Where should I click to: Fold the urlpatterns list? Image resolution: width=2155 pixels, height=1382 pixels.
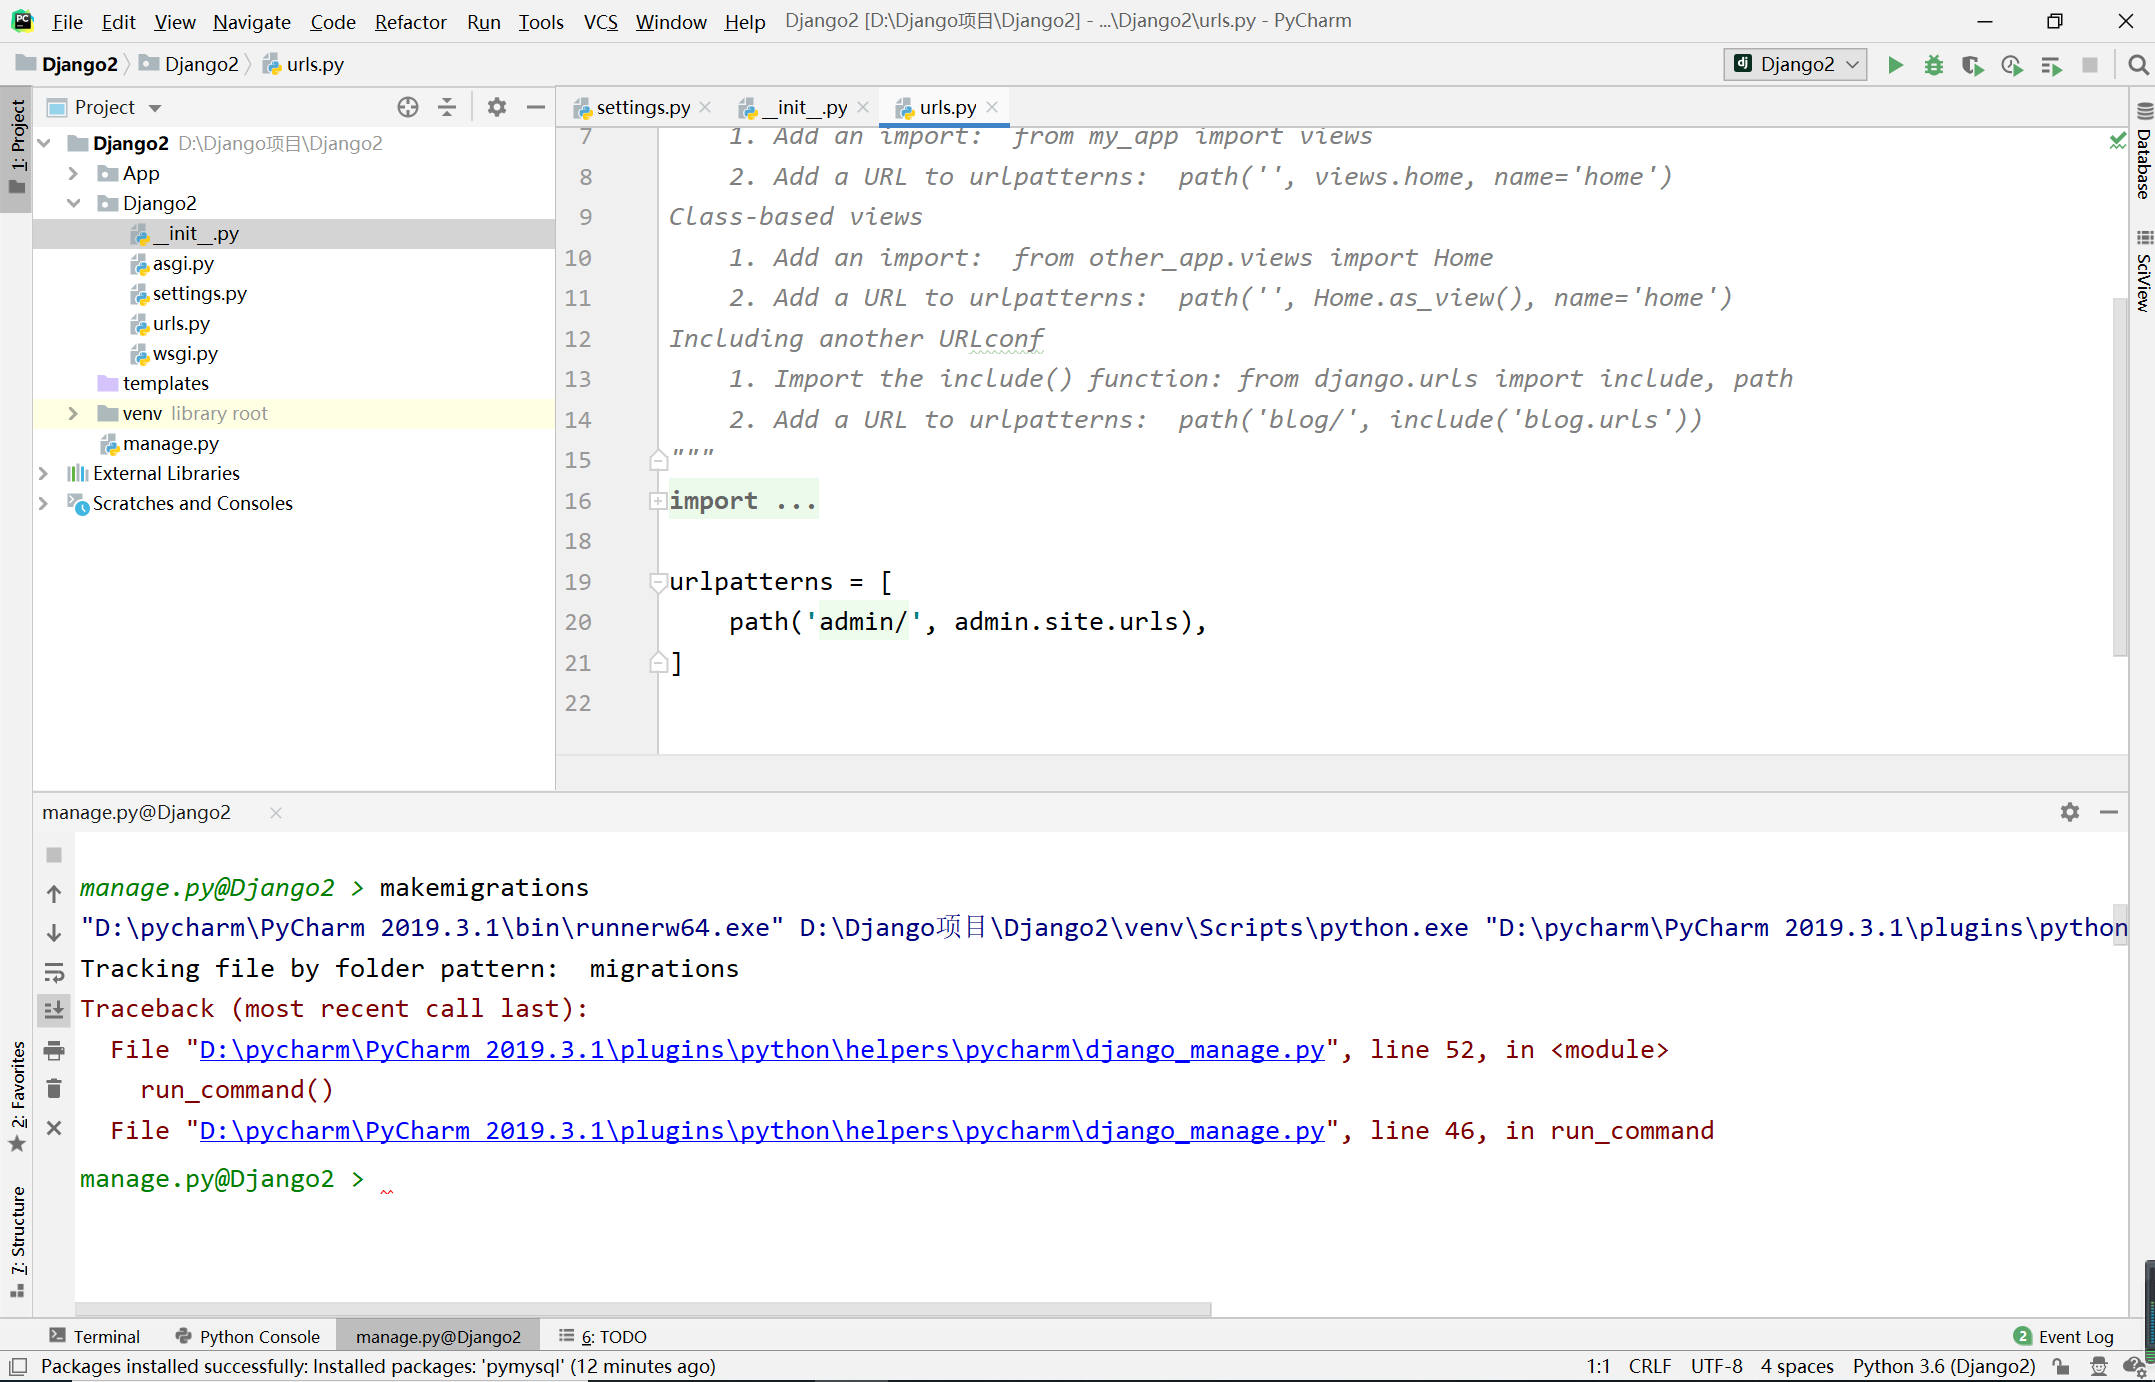(x=658, y=581)
